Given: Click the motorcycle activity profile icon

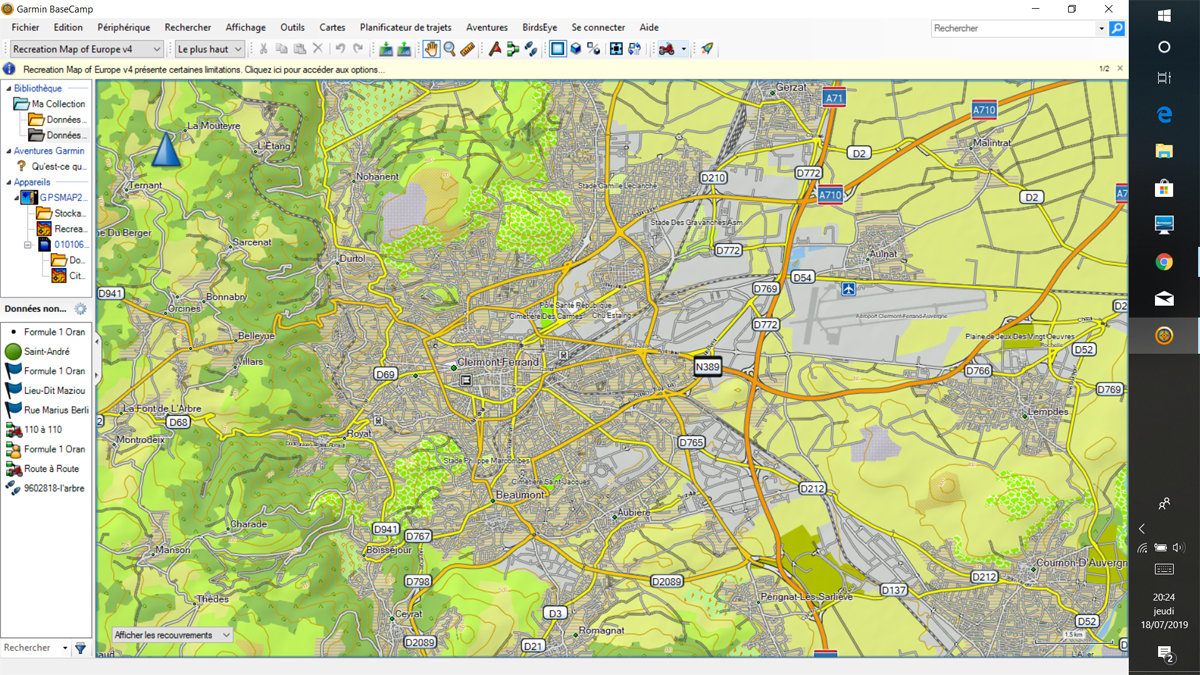Looking at the screenshot, I should (666, 49).
